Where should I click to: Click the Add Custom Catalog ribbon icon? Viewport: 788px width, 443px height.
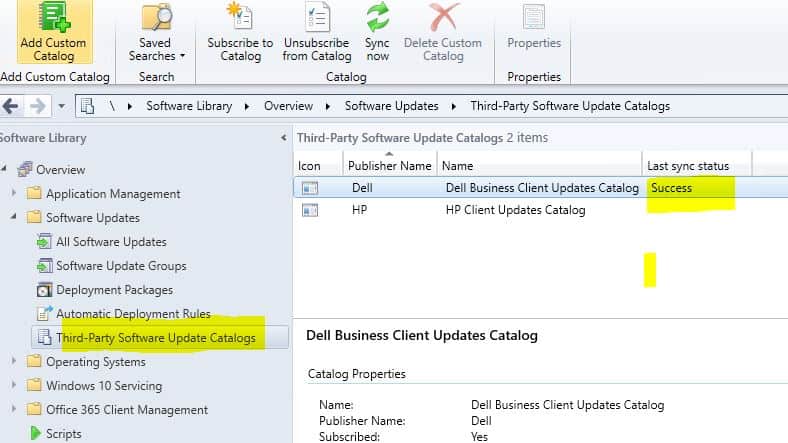pyautogui.click(x=54, y=17)
